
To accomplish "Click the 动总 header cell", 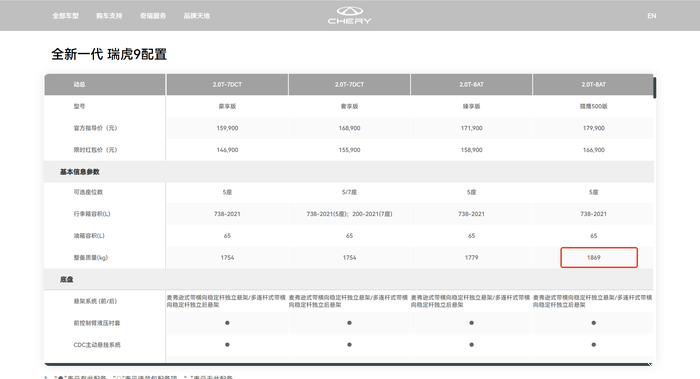I will [x=79, y=84].
